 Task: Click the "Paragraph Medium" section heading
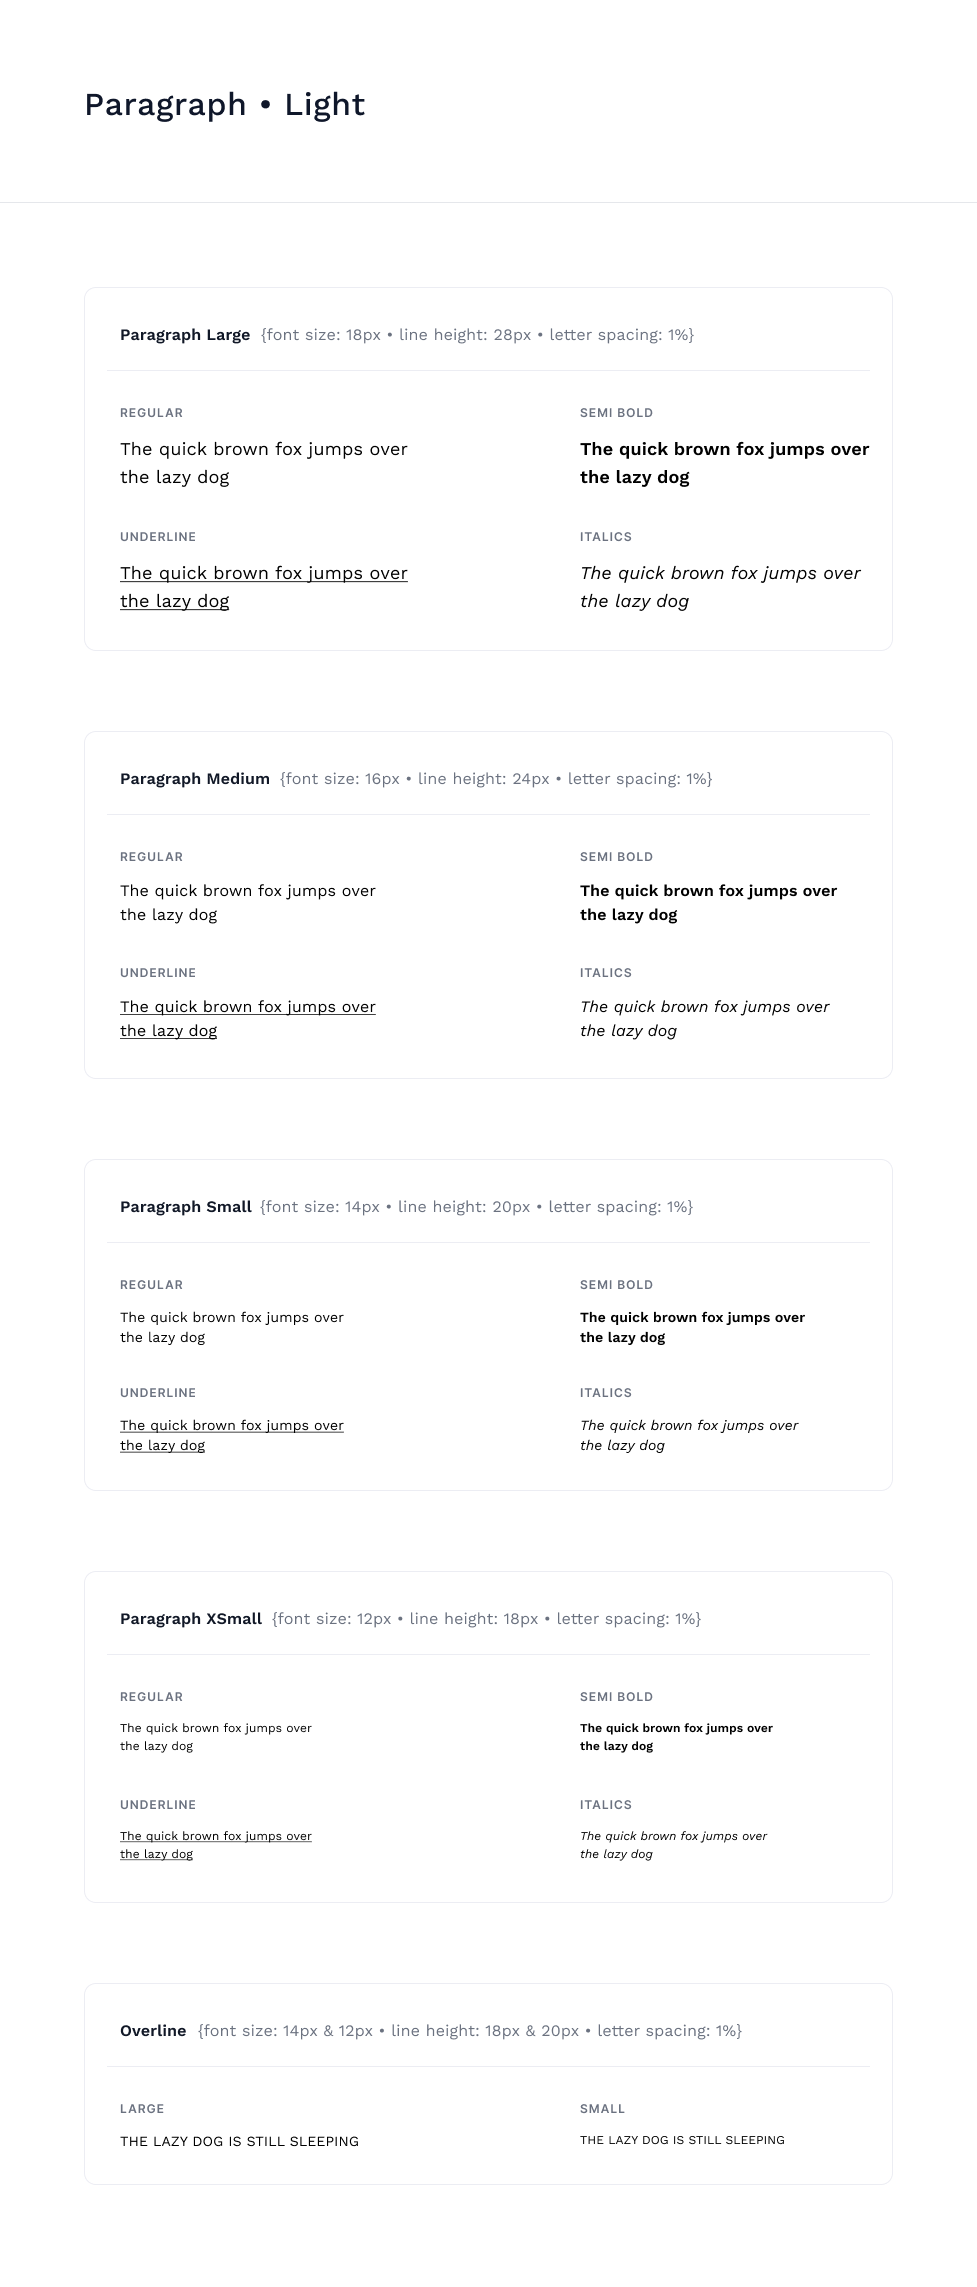click(195, 779)
